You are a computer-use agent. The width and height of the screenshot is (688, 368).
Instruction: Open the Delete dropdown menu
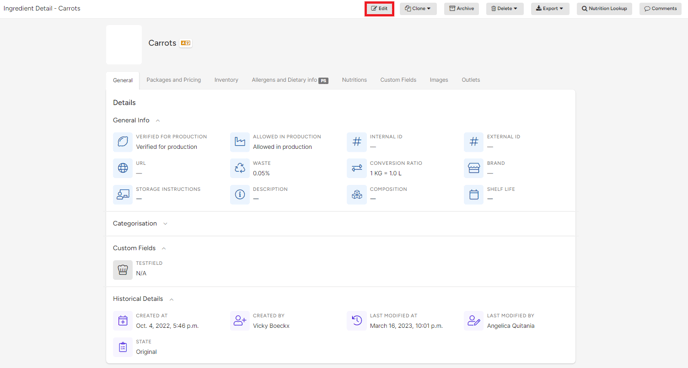[505, 9]
